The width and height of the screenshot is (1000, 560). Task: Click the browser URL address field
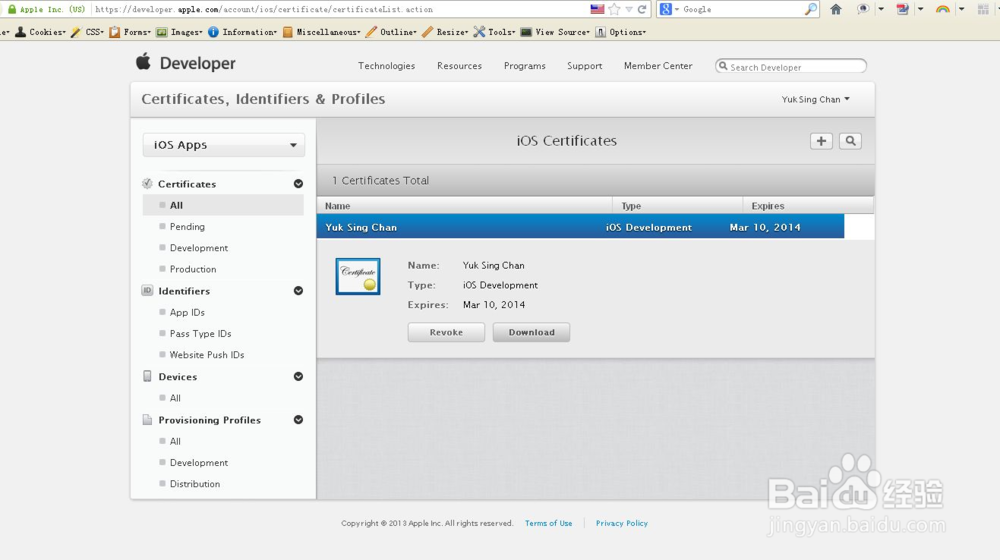point(341,9)
